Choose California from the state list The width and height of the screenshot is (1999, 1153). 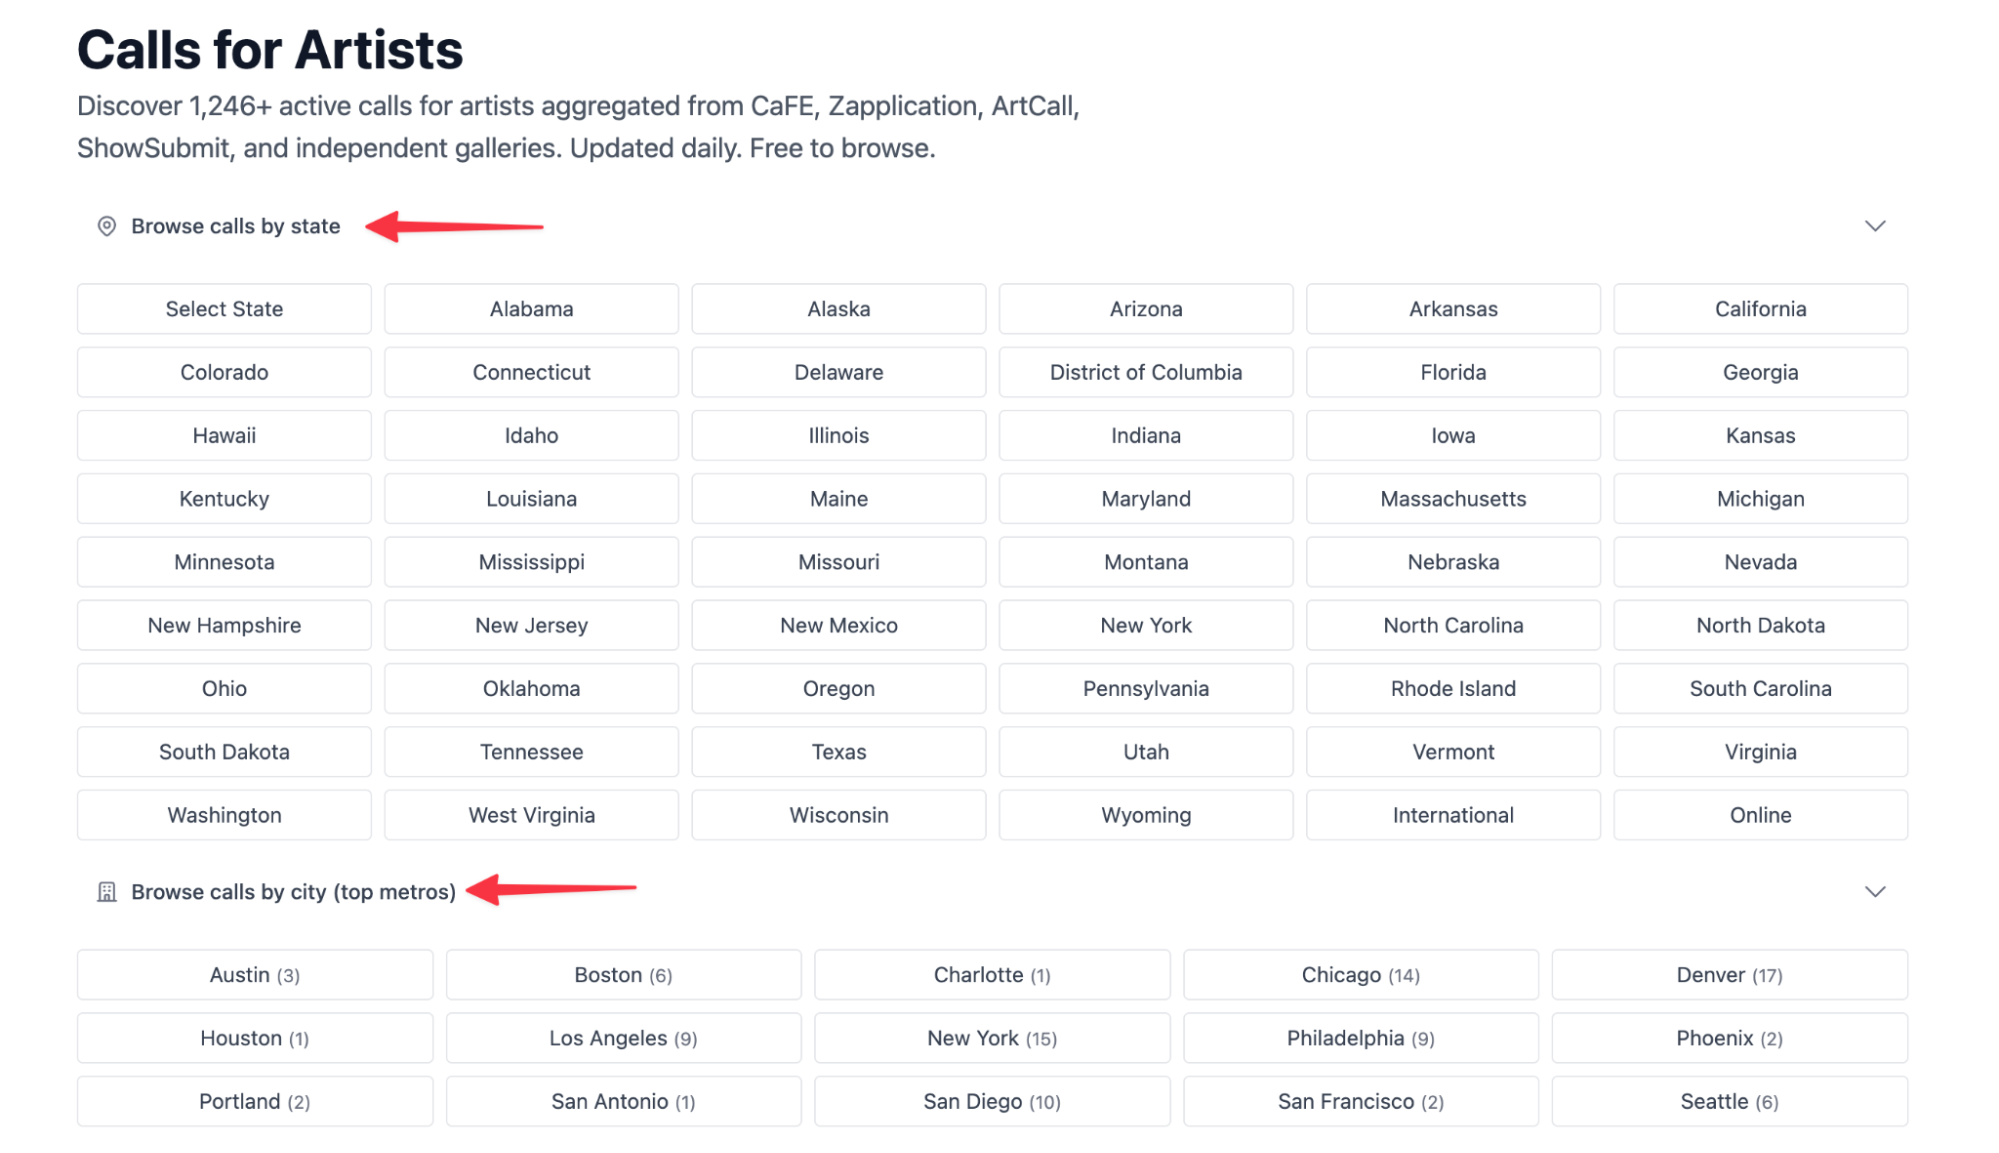[1759, 309]
